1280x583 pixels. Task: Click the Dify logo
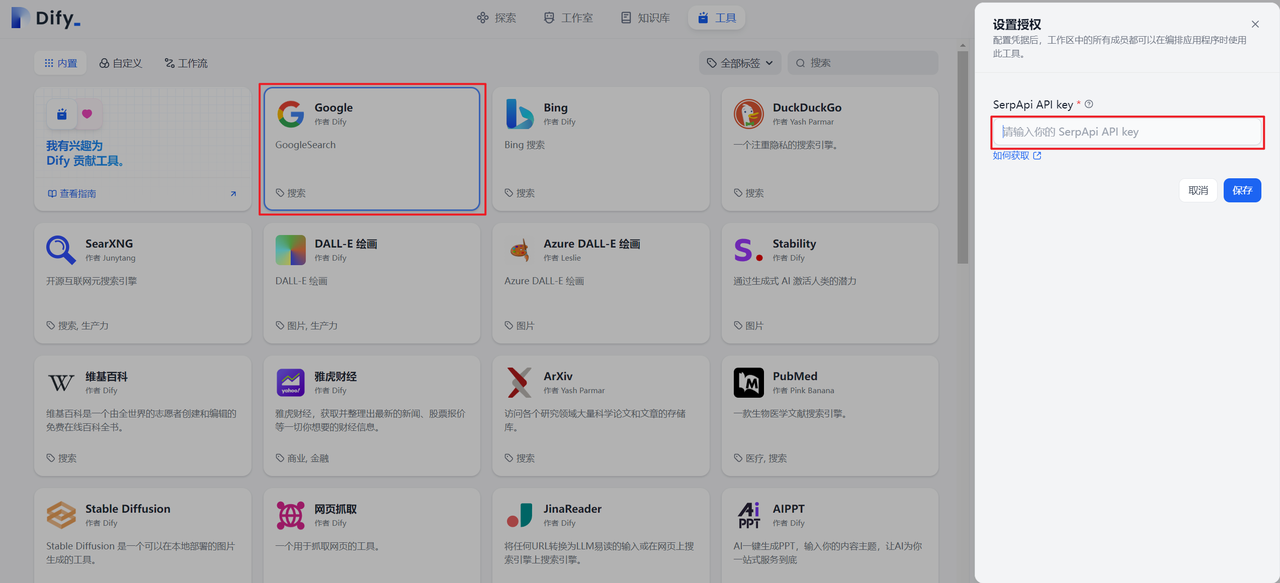(x=46, y=18)
